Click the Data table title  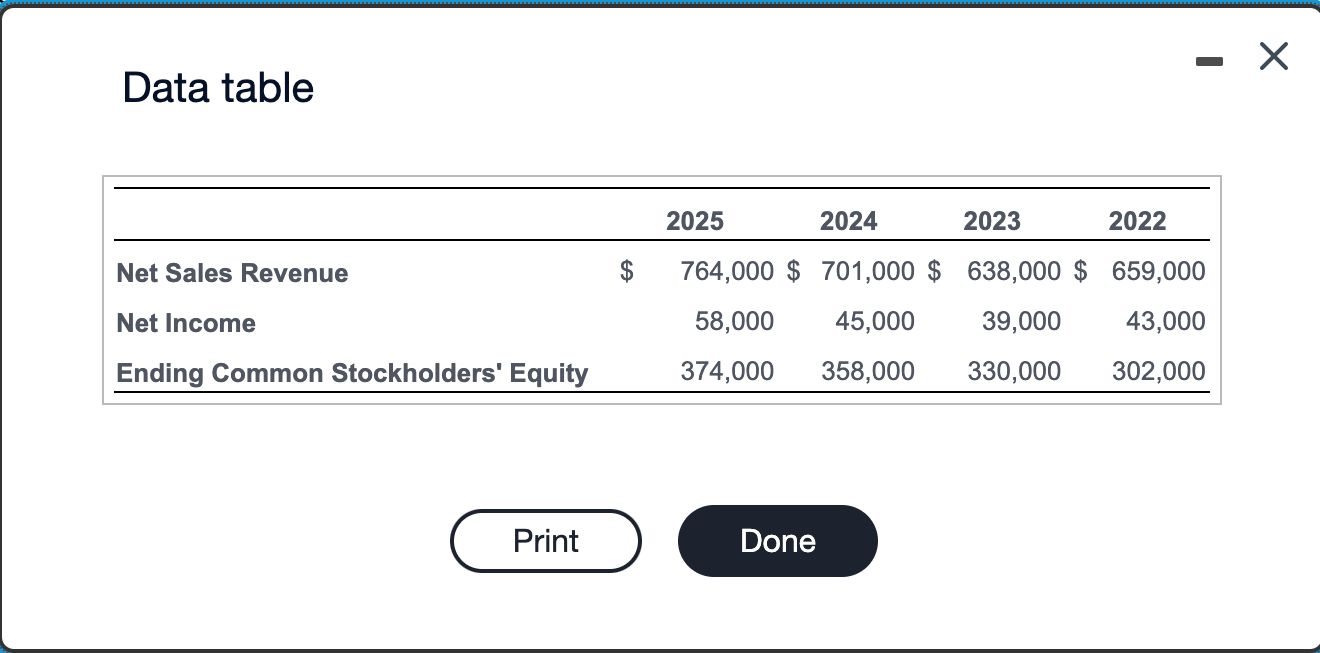[x=217, y=87]
